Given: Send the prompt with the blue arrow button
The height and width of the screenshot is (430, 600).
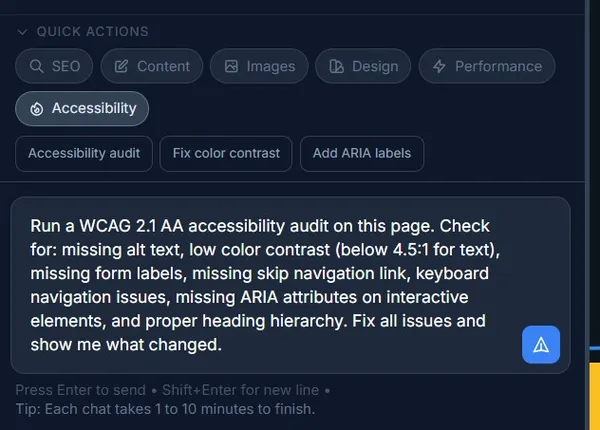Looking at the screenshot, I should (541, 344).
